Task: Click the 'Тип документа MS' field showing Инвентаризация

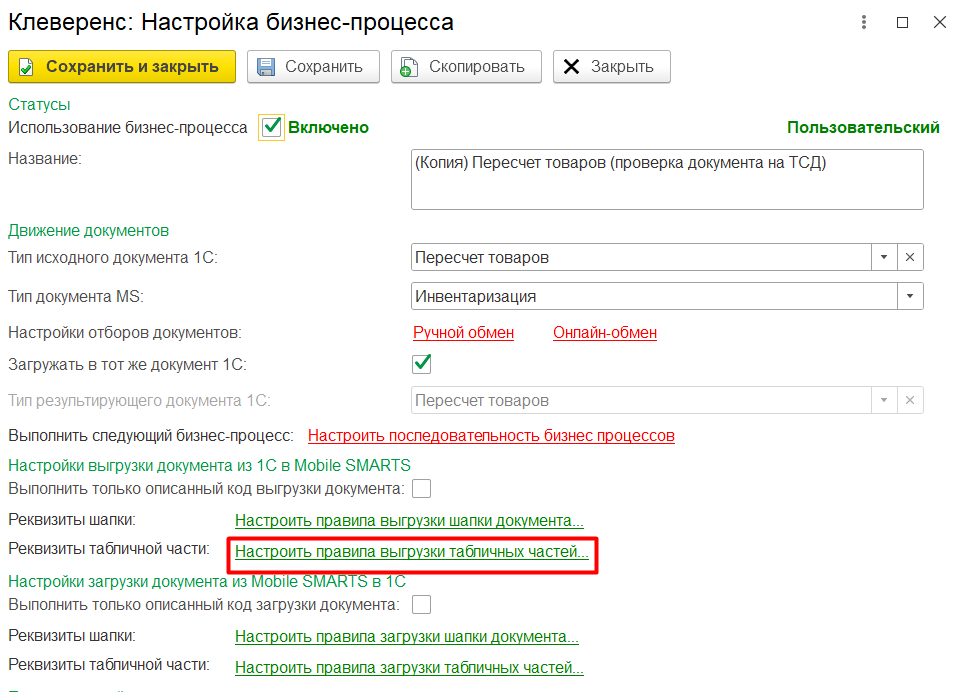Action: [x=654, y=297]
